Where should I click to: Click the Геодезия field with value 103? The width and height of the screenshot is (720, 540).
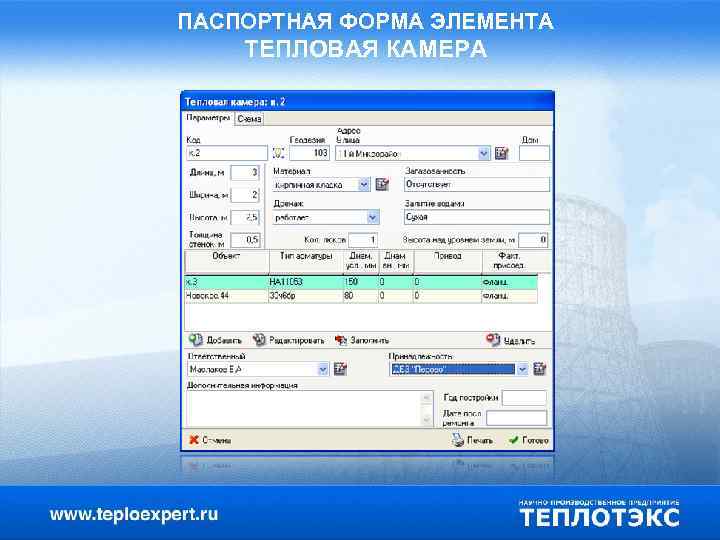pyautogui.click(x=309, y=153)
